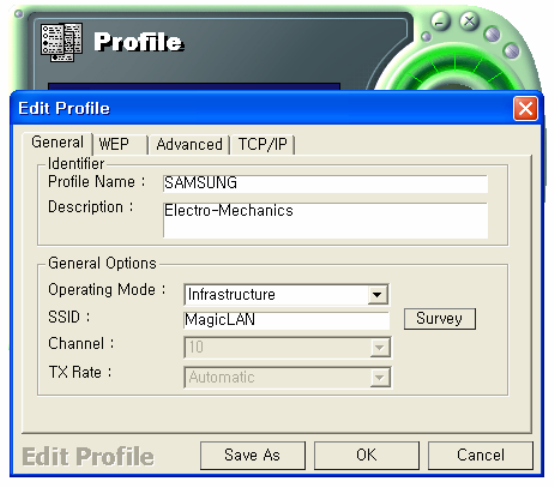Click the Profile list icon in header
The height and width of the screenshot is (487, 554).
61,42
